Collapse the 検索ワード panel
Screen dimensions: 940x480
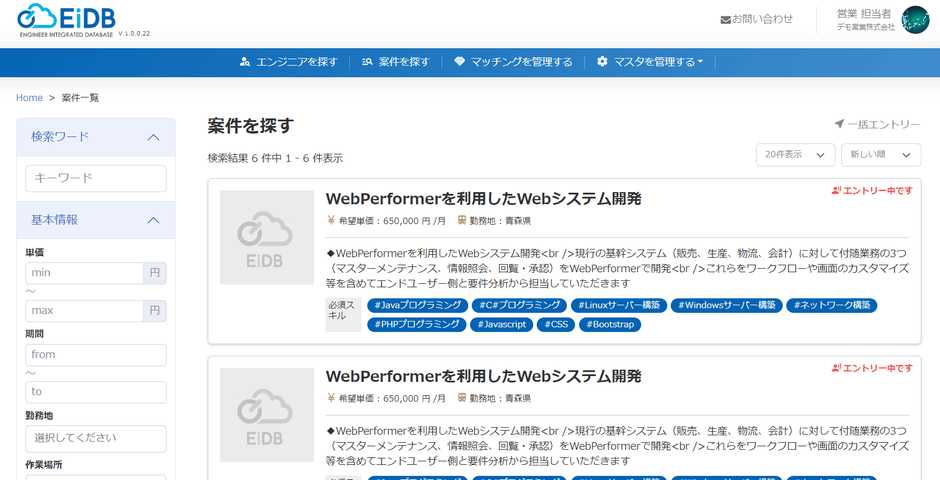pos(153,137)
